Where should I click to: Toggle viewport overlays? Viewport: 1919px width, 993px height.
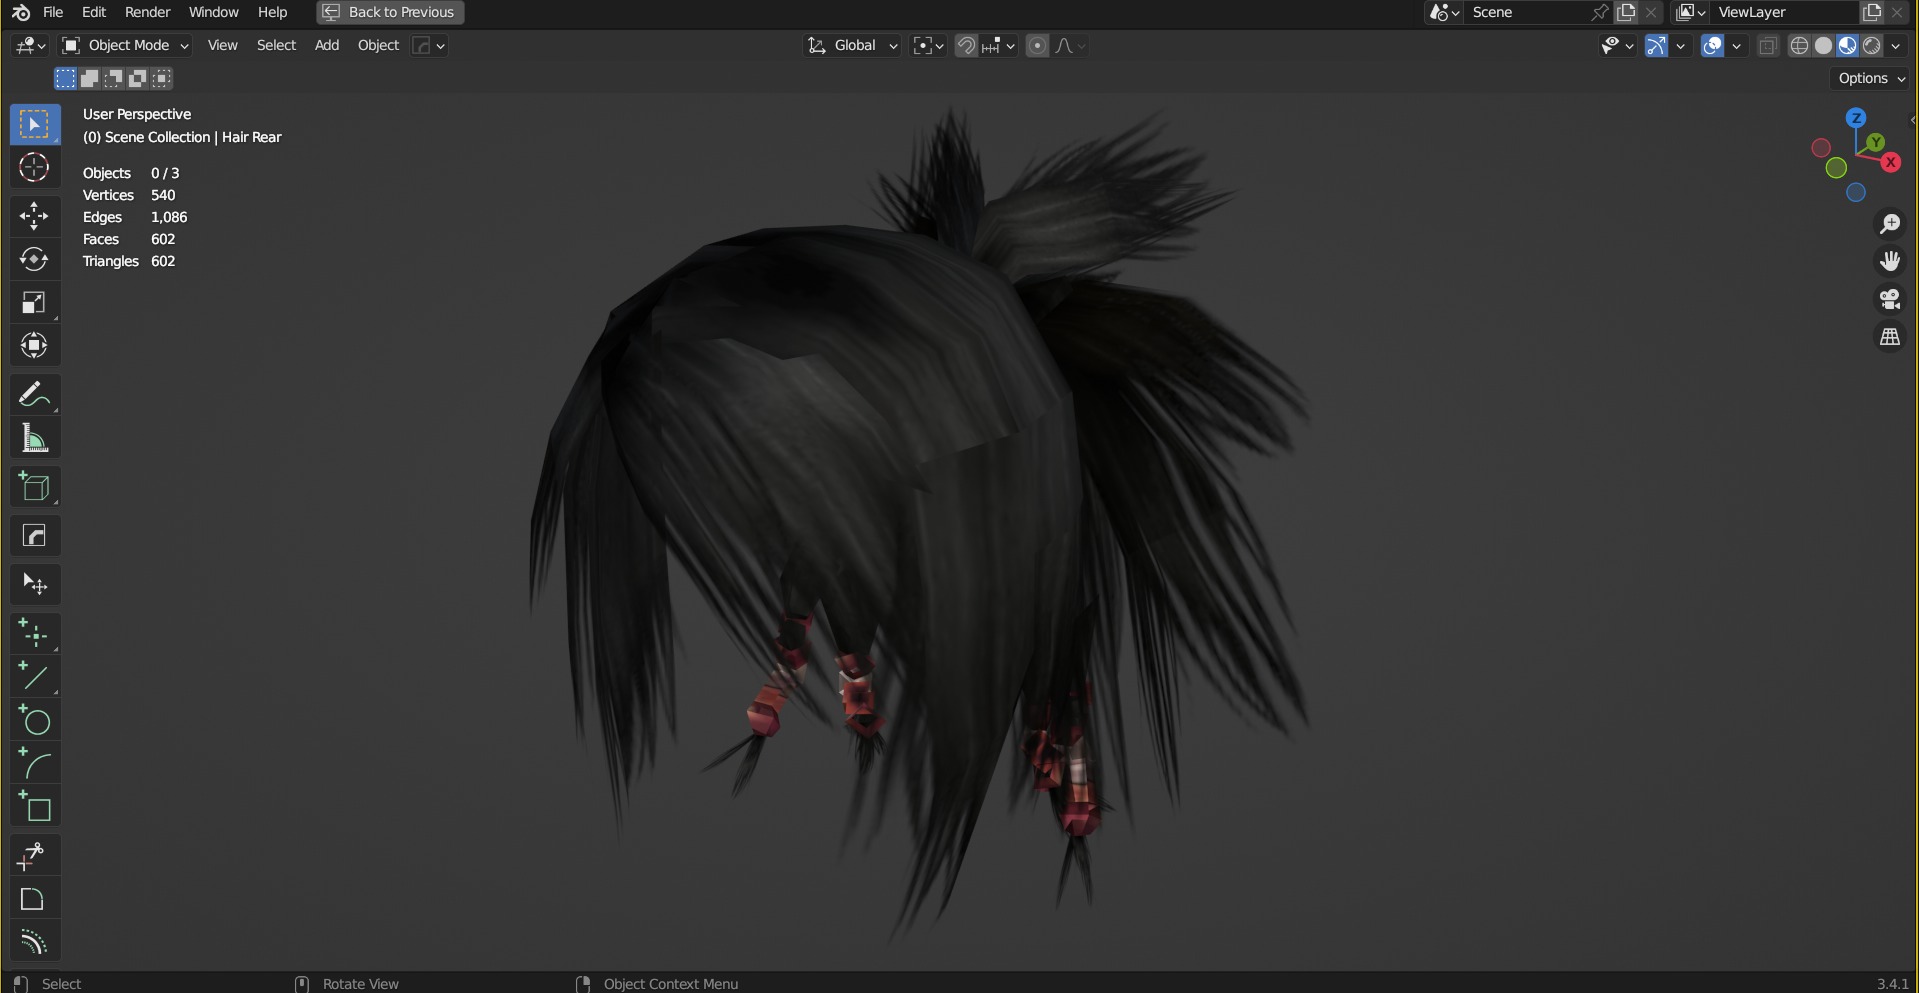click(1713, 46)
